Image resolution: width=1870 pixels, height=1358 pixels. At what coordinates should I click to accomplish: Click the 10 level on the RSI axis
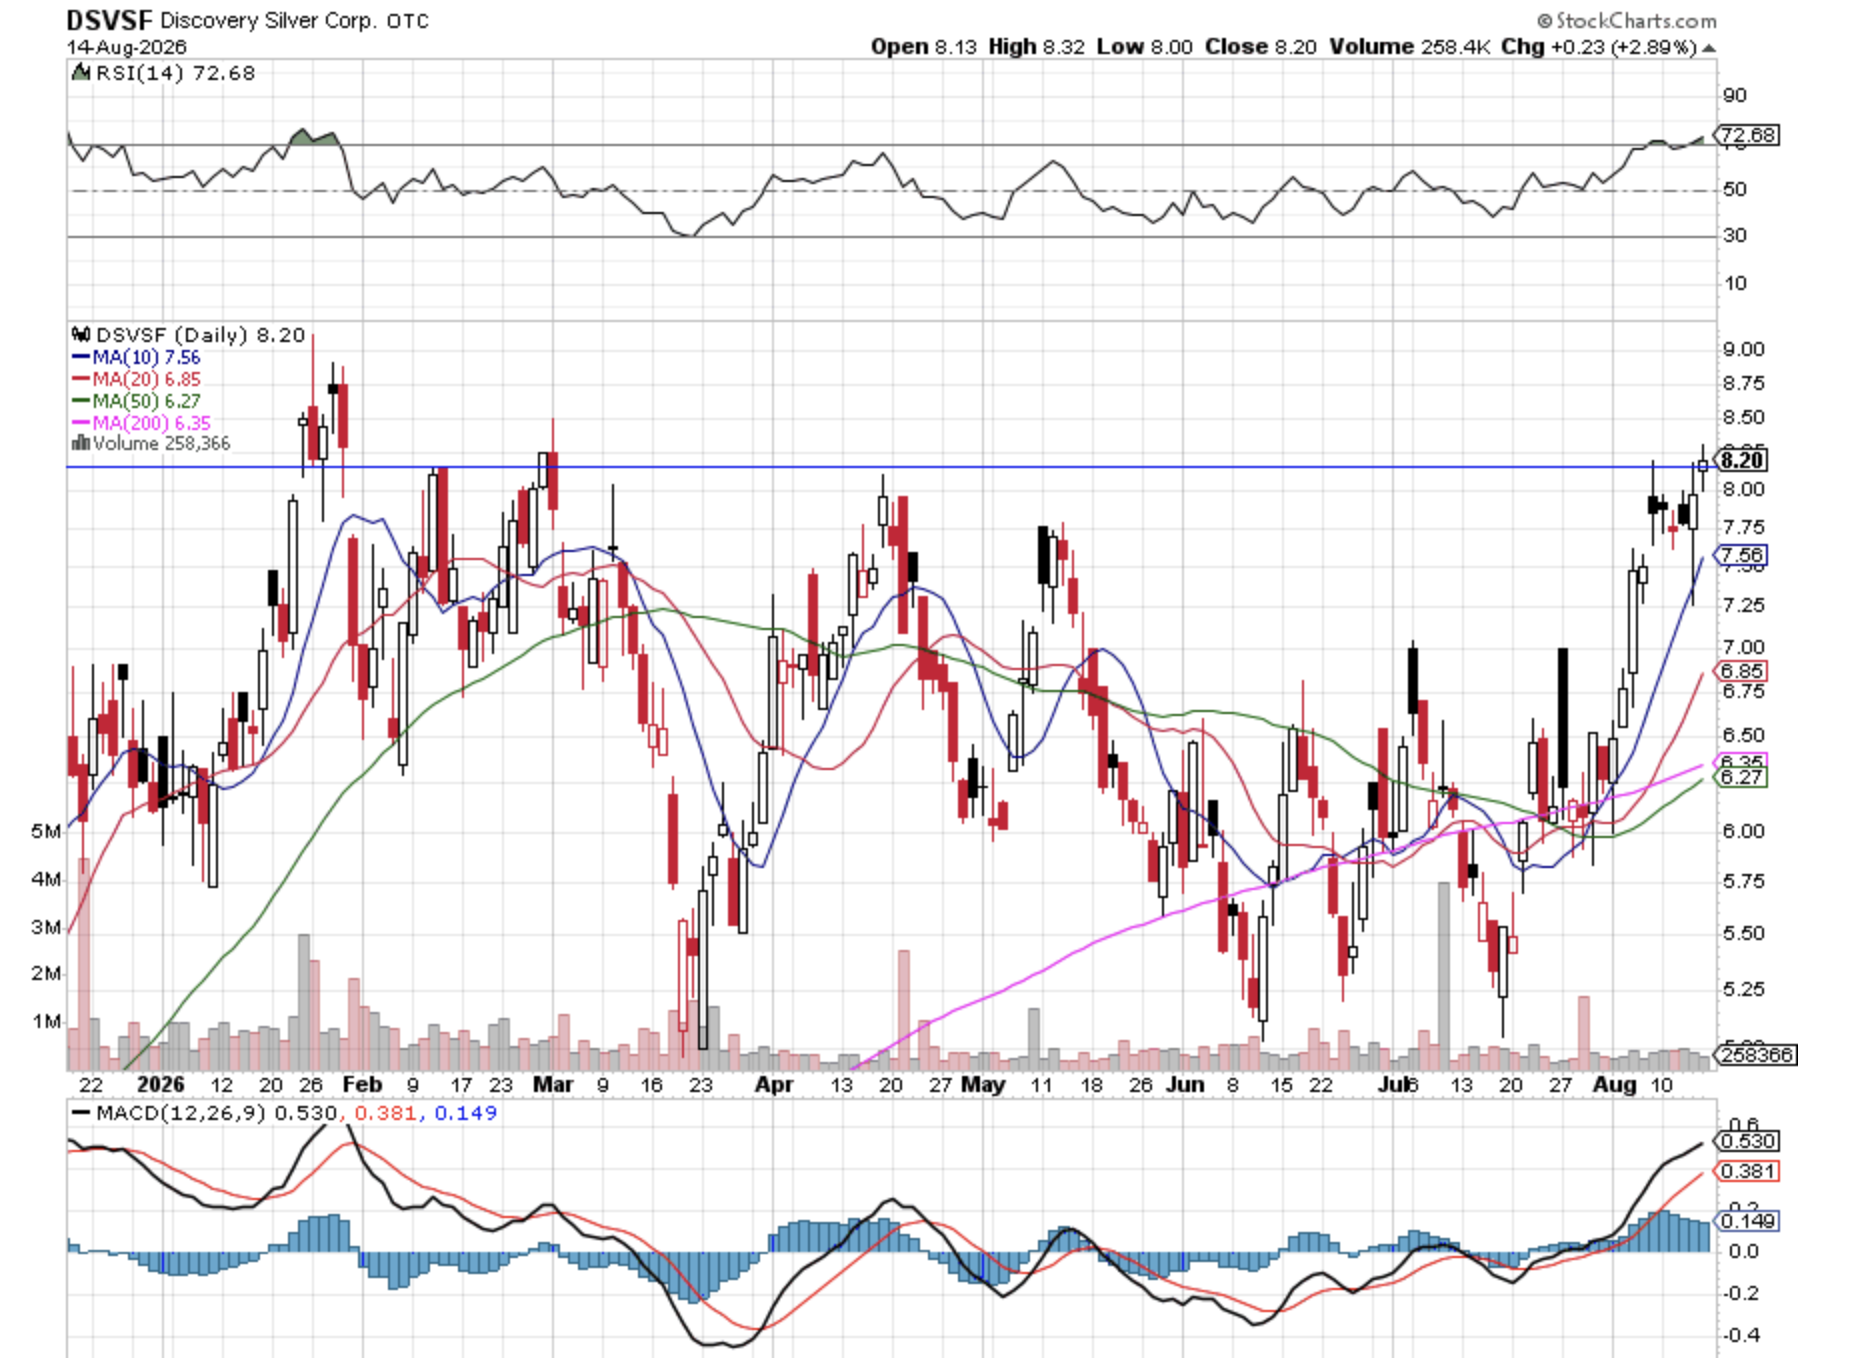(1734, 283)
